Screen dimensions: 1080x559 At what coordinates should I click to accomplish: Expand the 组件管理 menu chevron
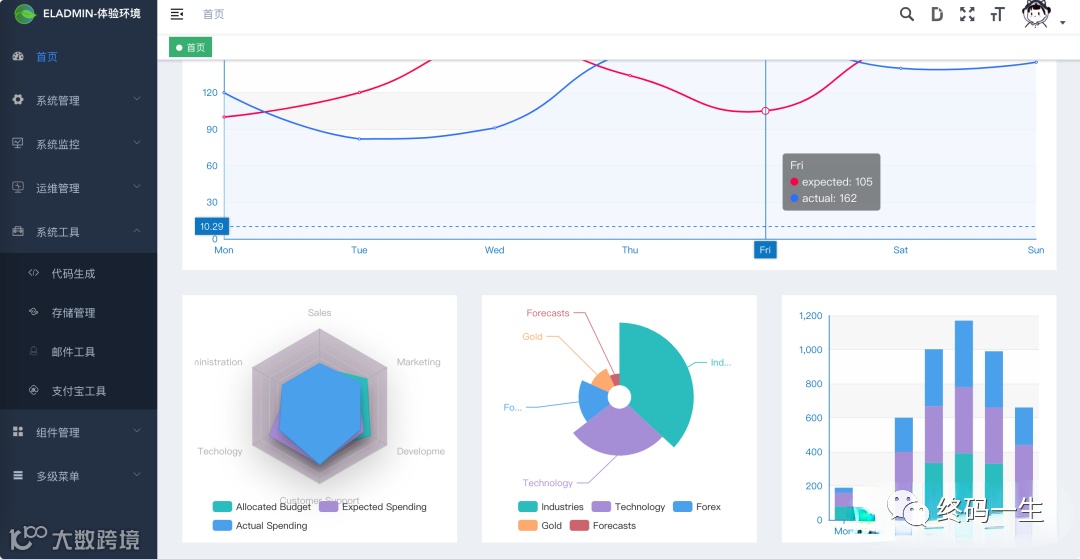pos(137,431)
